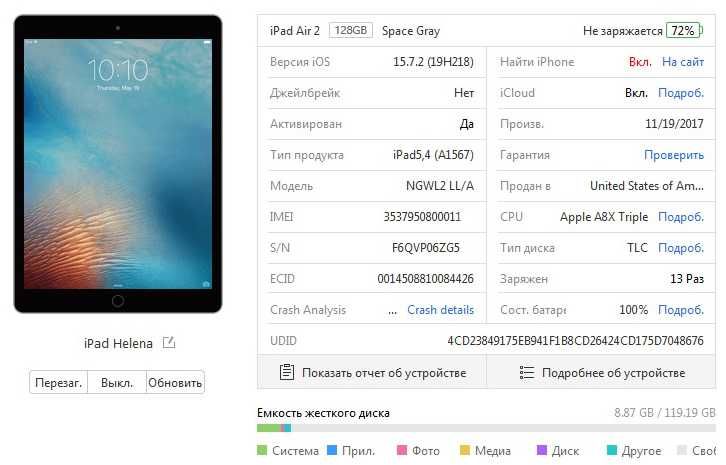Click the UDID value string
This screenshot has width=726, height=465.
tap(575, 341)
